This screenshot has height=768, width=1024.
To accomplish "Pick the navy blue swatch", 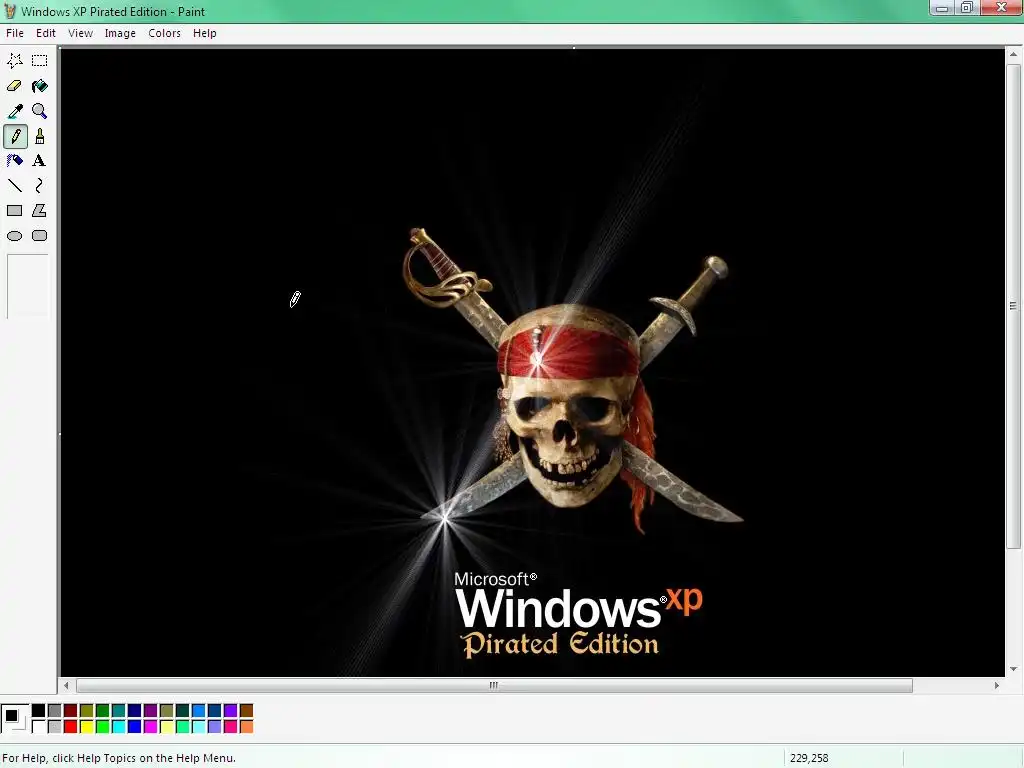I will click(135, 711).
